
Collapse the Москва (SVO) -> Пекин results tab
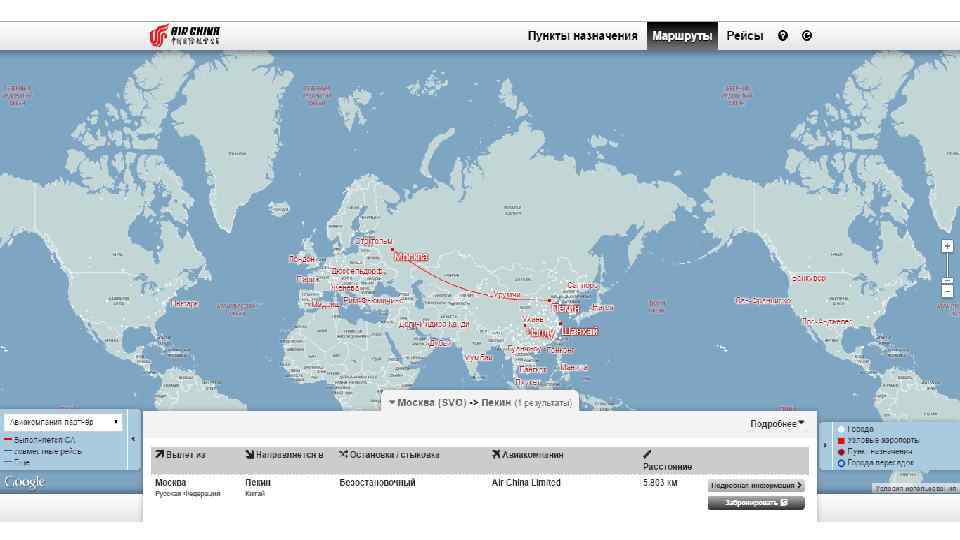click(480, 402)
